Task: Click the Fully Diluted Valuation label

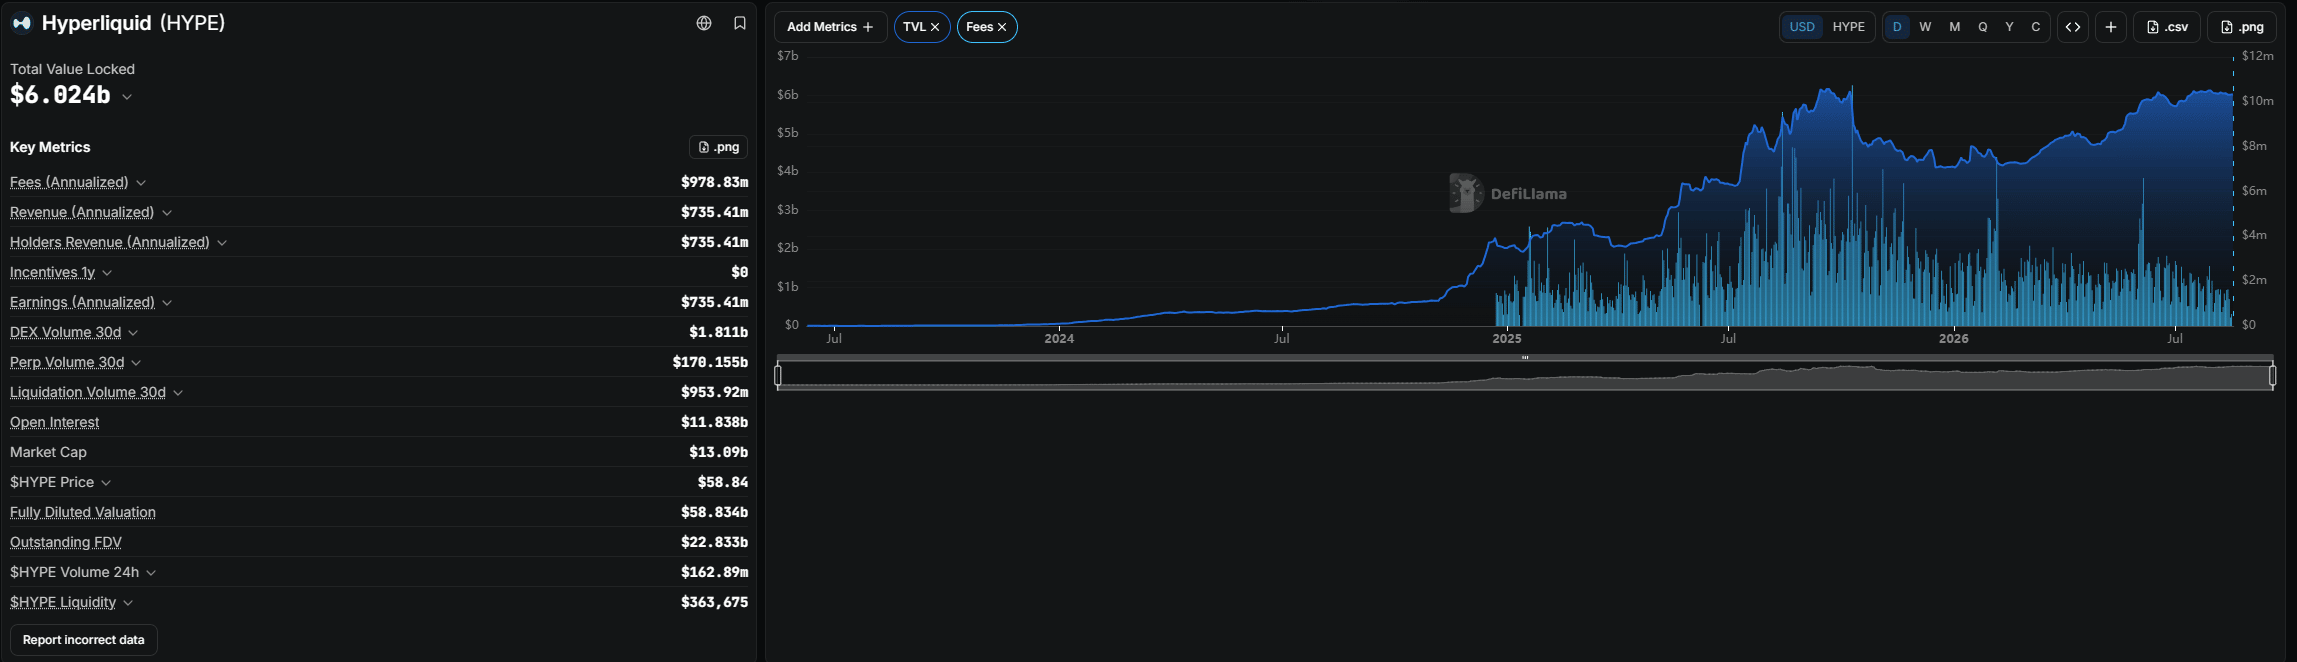Action: (x=83, y=512)
